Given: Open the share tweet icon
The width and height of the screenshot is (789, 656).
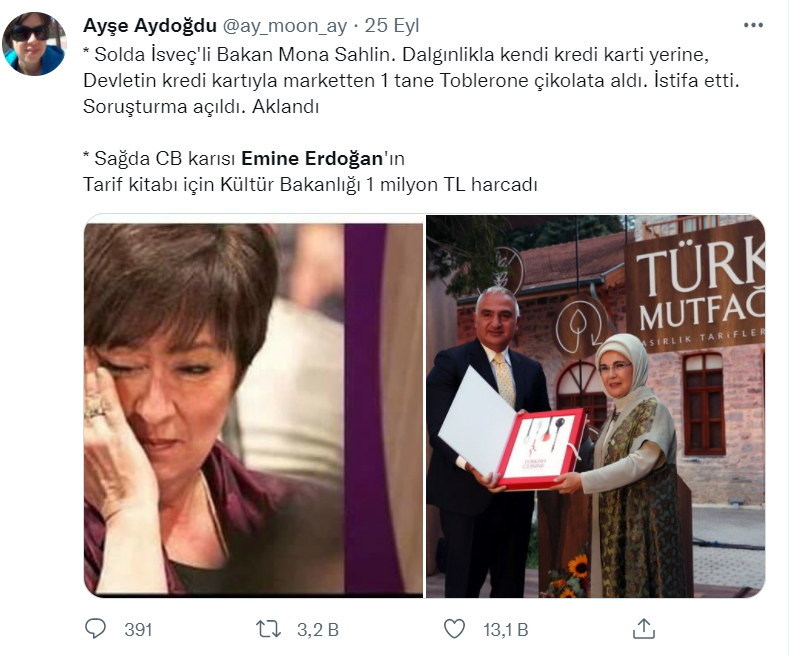Looking at the screenshot, I should click(644, 629).
